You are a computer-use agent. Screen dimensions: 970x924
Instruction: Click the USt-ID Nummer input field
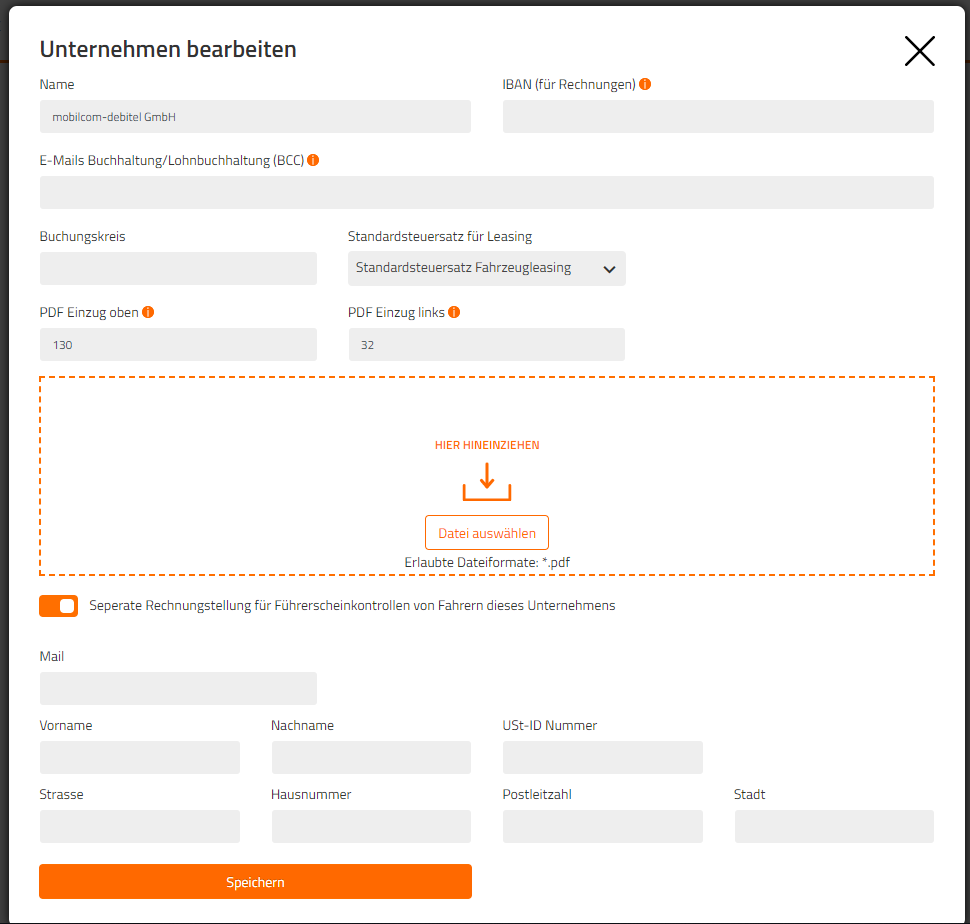tap(603, 758)
